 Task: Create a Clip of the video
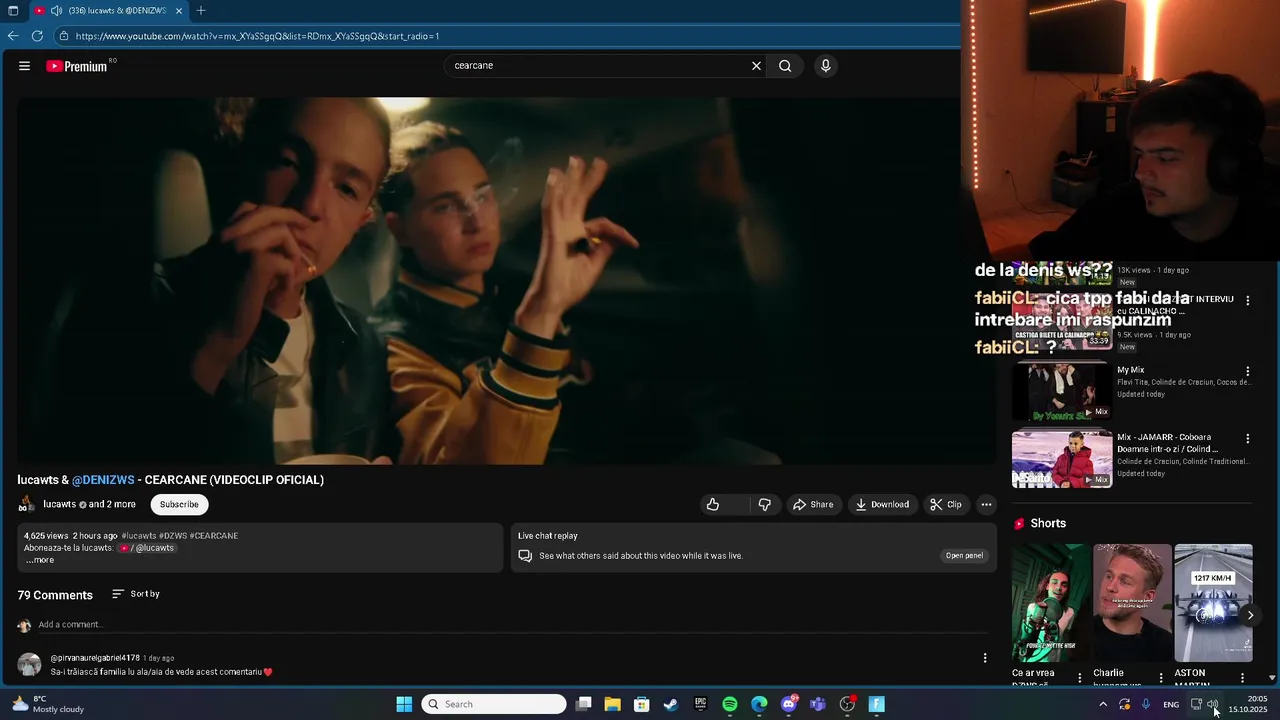click(946, 505)
